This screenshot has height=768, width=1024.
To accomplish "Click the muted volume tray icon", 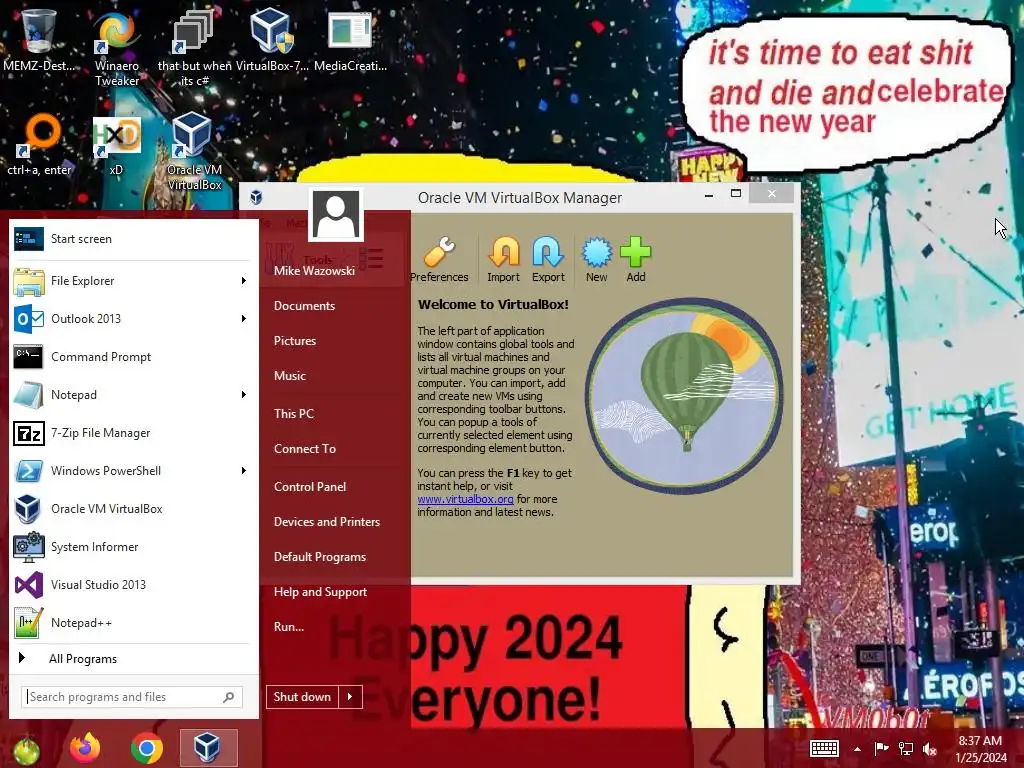I will coord(930,748).
